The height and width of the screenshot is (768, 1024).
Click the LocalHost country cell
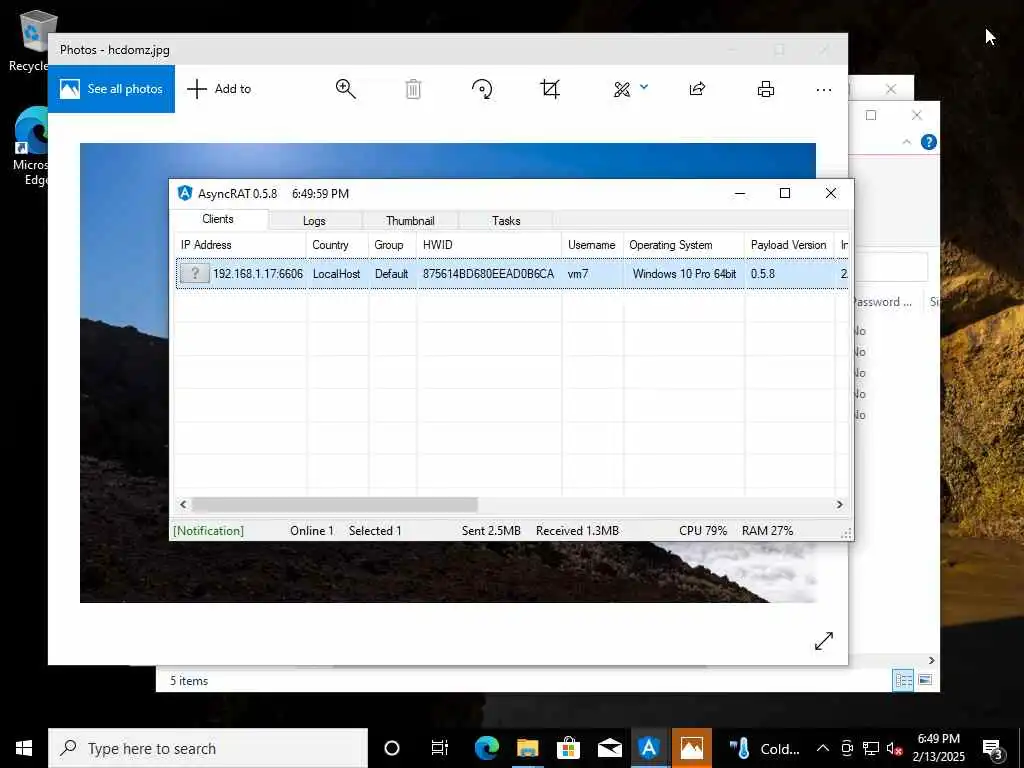pyautogui.click(x=336, y=274)
